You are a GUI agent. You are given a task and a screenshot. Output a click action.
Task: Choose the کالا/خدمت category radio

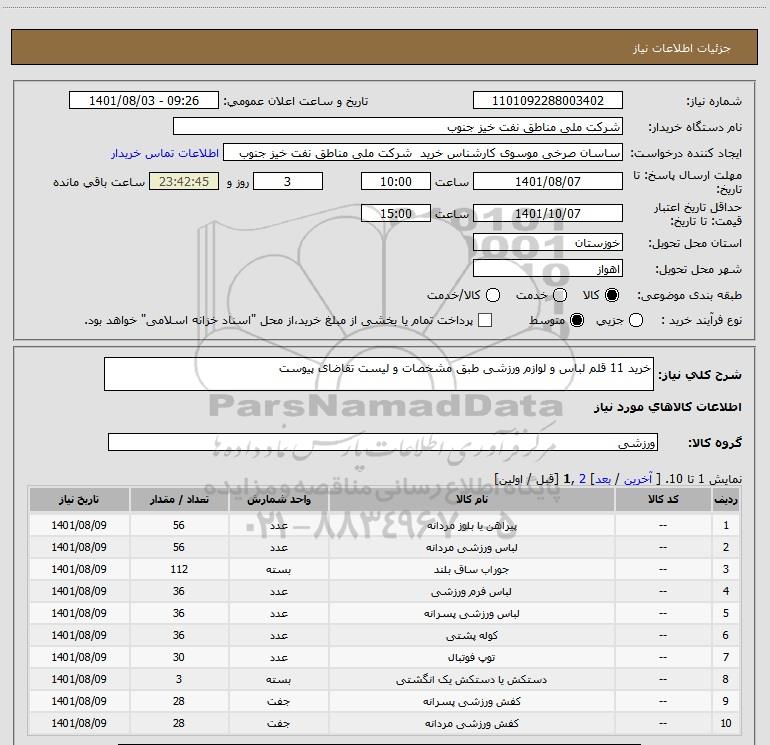(489, 296)
